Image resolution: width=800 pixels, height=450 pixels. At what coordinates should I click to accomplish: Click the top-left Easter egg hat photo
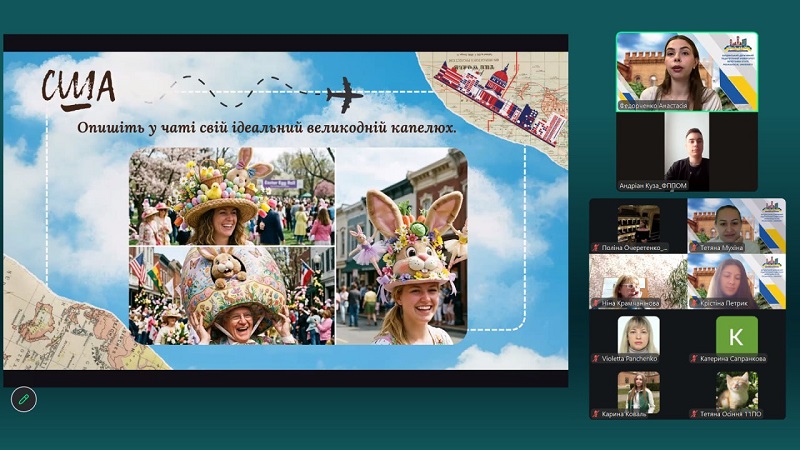[231, 196]
